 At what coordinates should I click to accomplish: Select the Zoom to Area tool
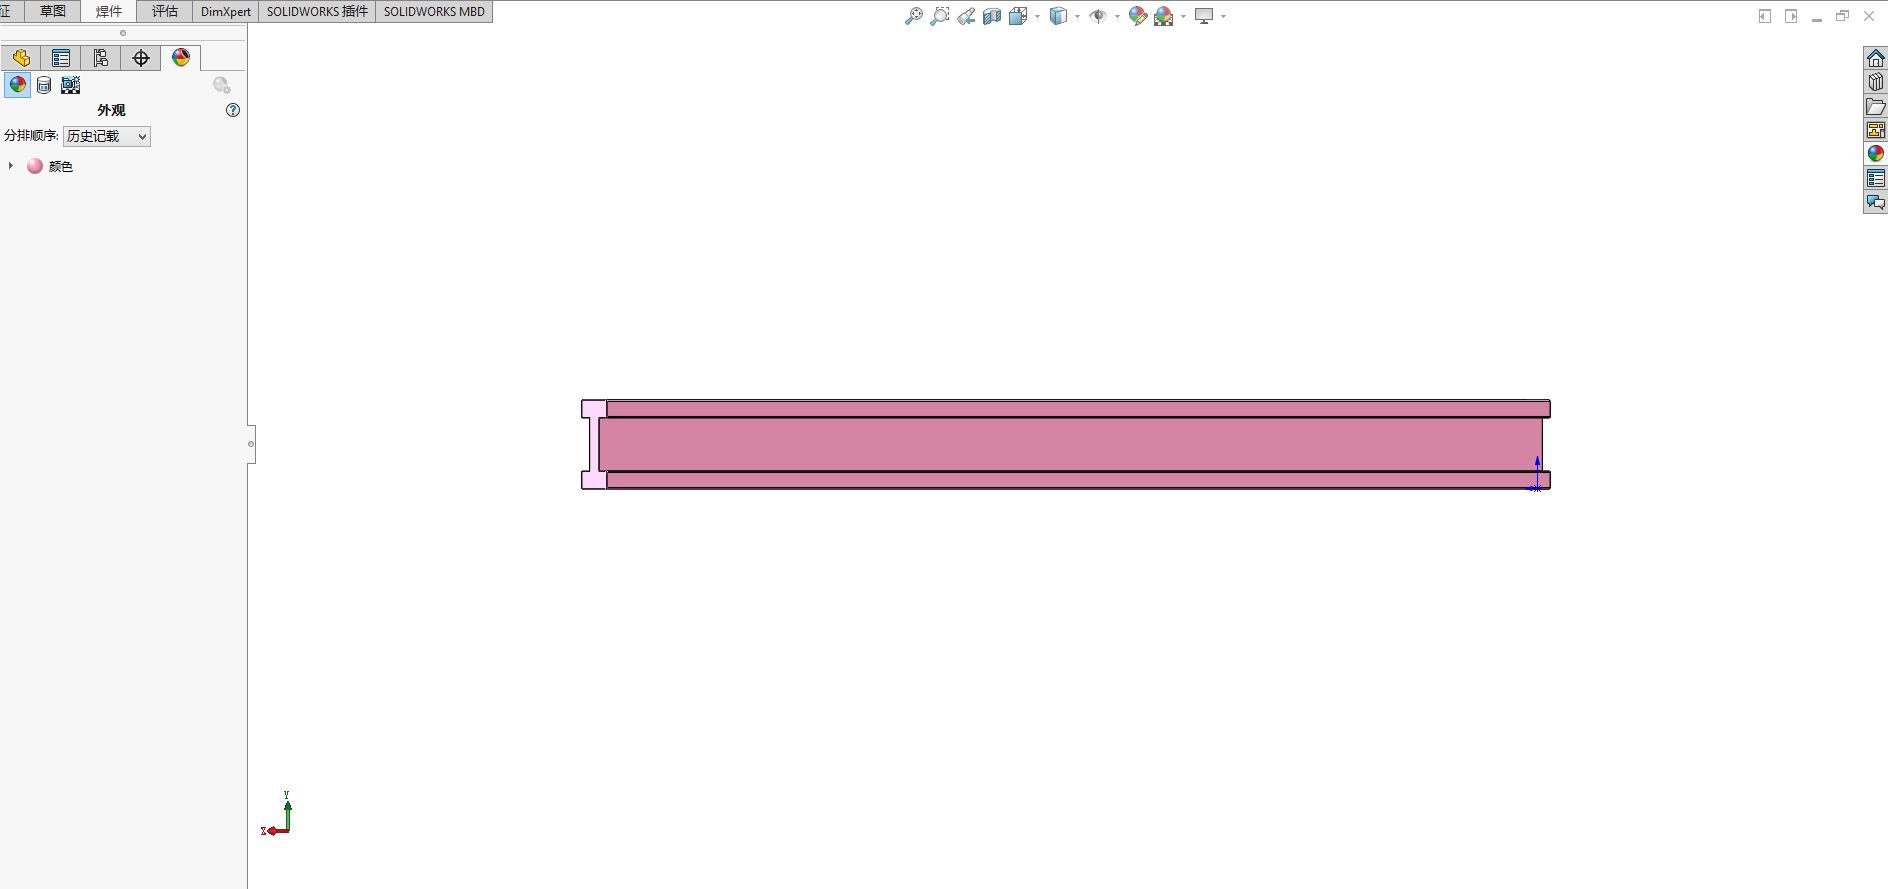(939, 16)
